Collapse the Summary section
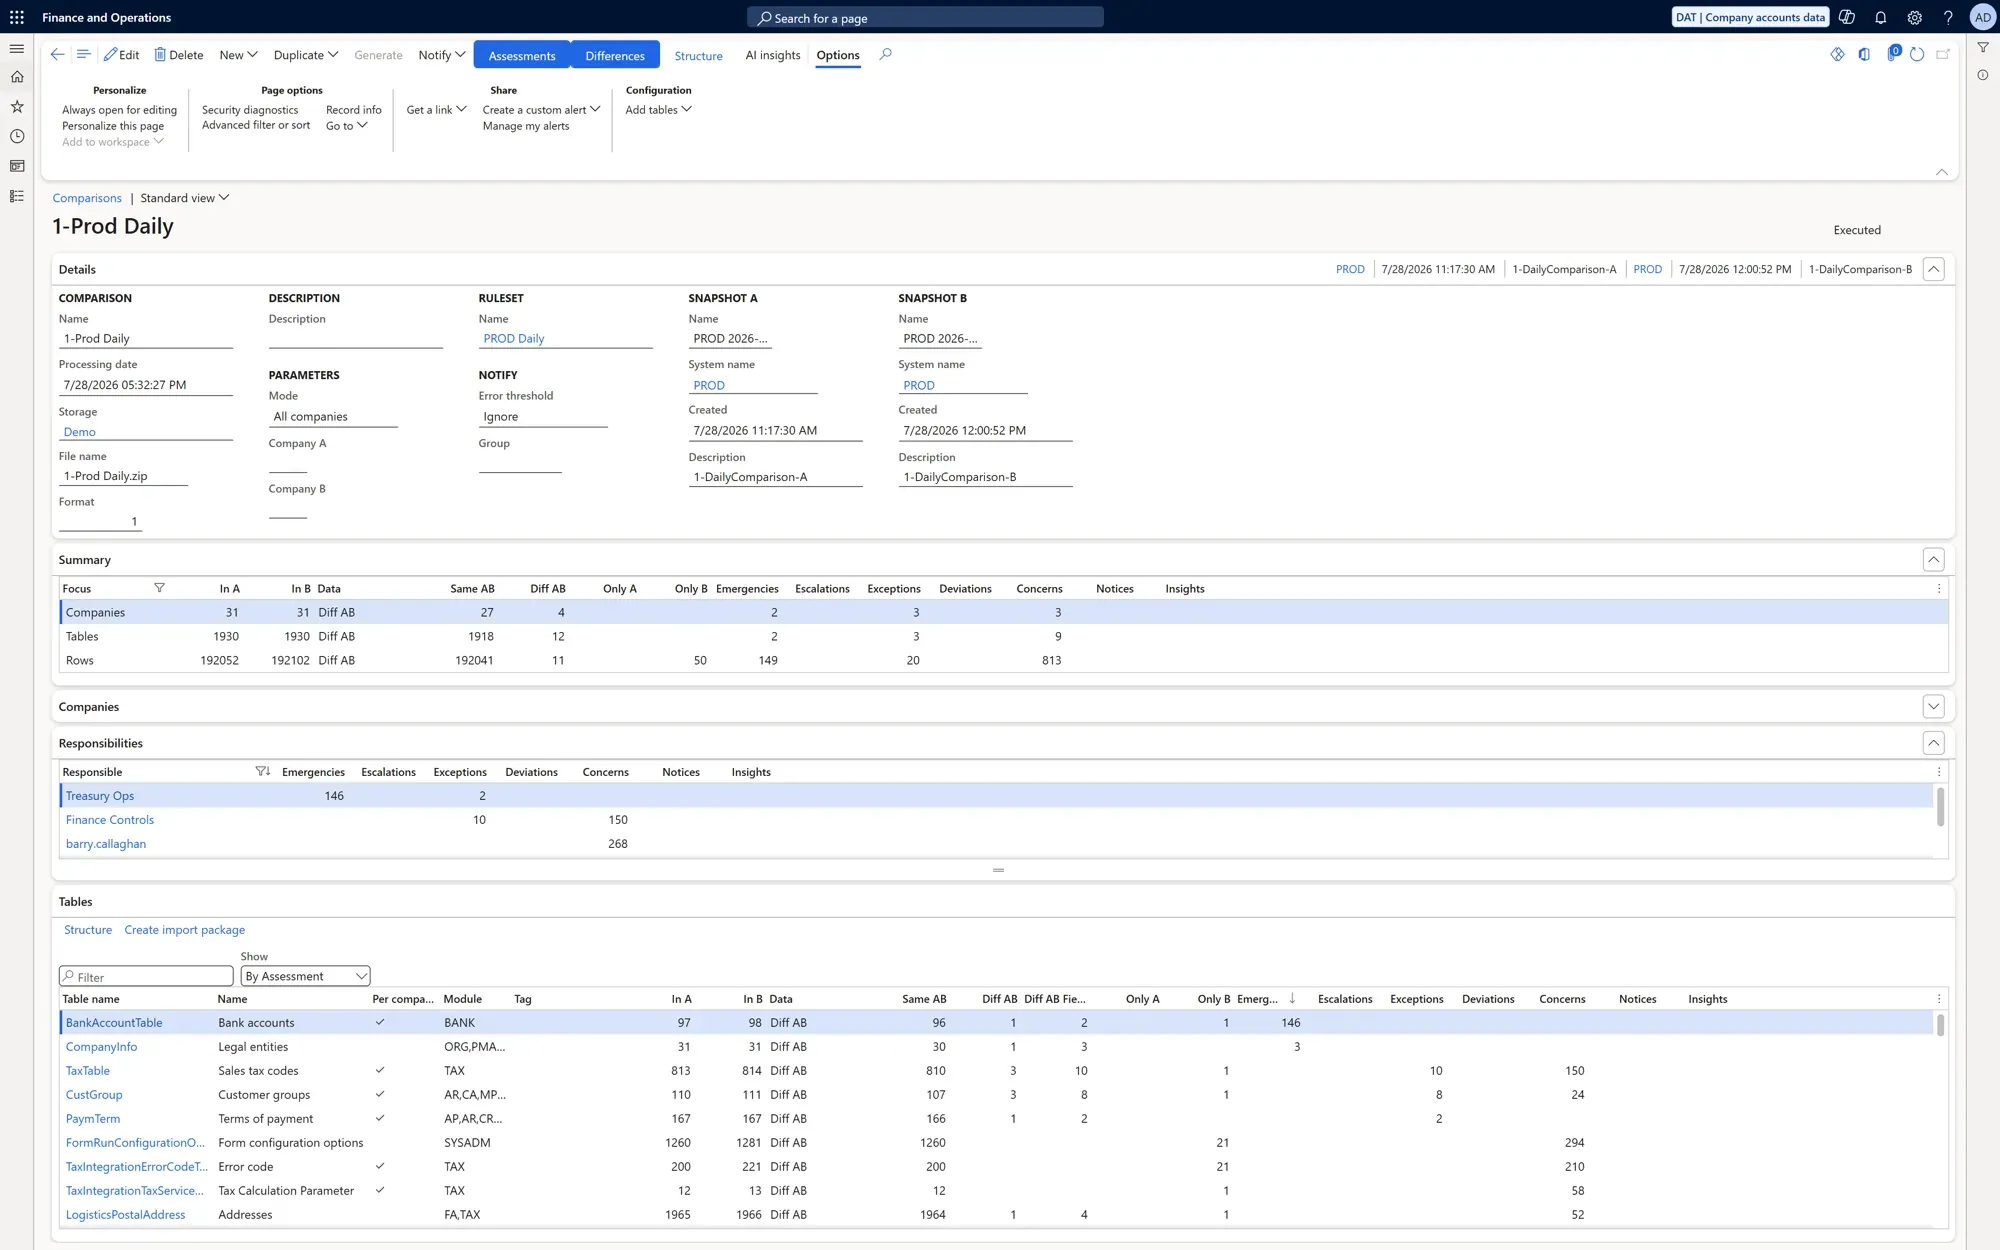This screenshot has width=2000, height=1250. point(1933,560)
